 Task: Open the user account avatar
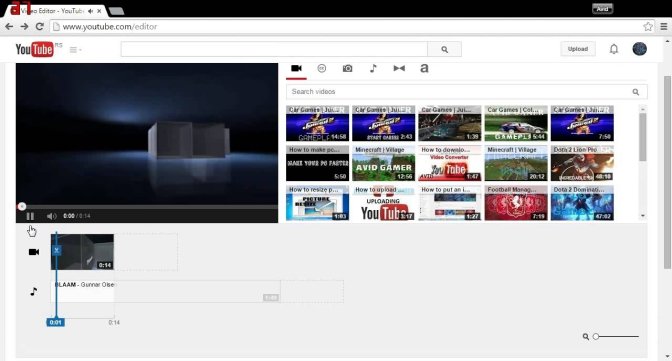(639, 48)
